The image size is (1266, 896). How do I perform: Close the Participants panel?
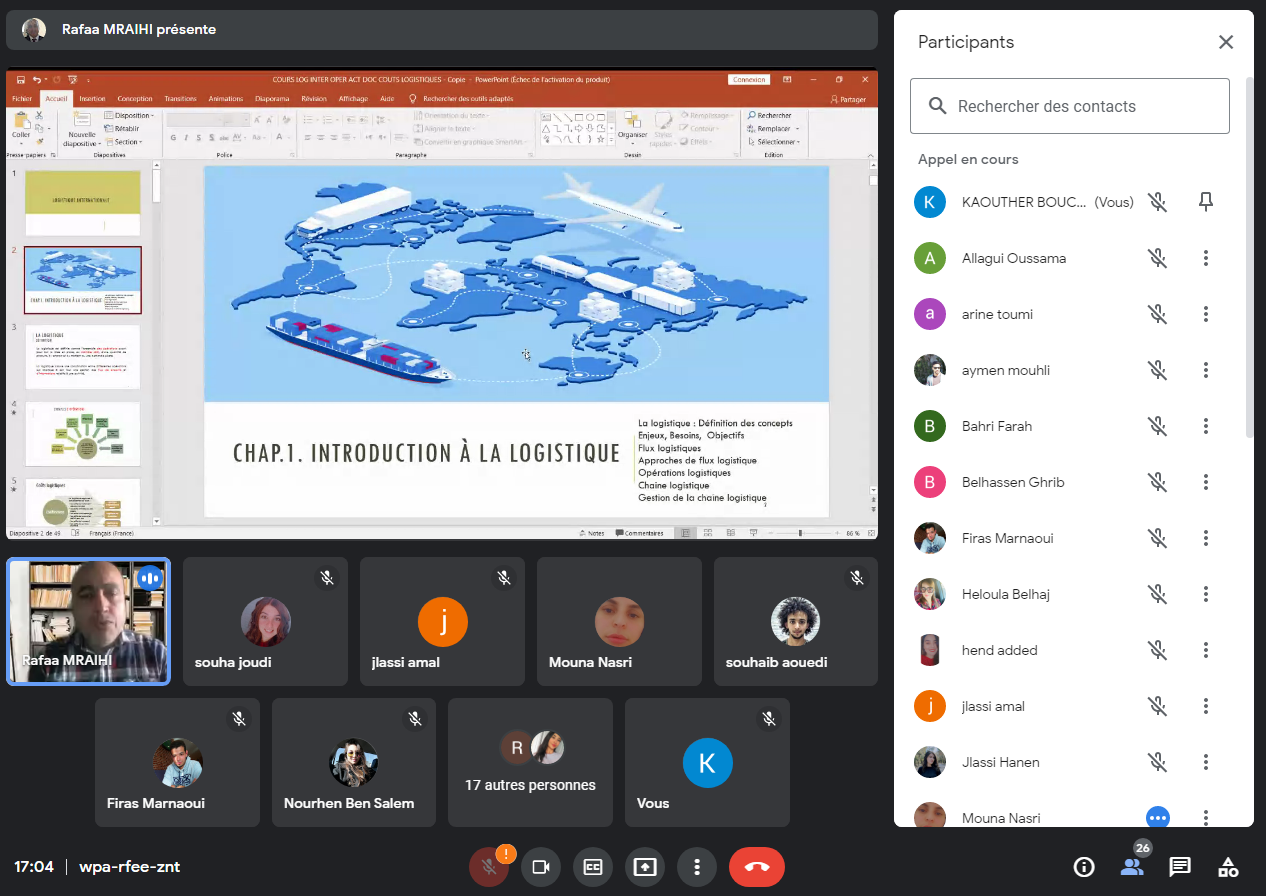click(x=1226, y=42)
